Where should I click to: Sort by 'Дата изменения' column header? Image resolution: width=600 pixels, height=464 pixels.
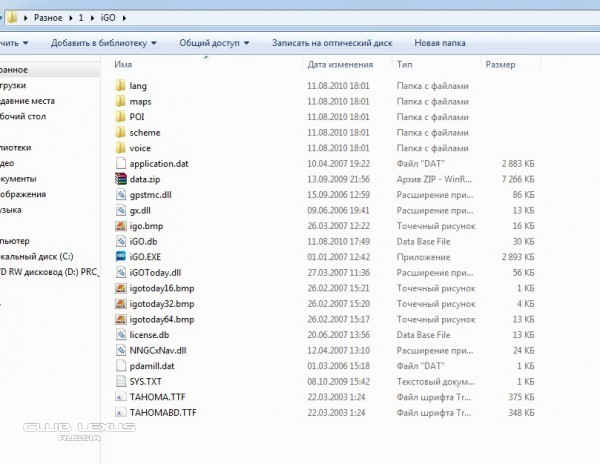340,64
